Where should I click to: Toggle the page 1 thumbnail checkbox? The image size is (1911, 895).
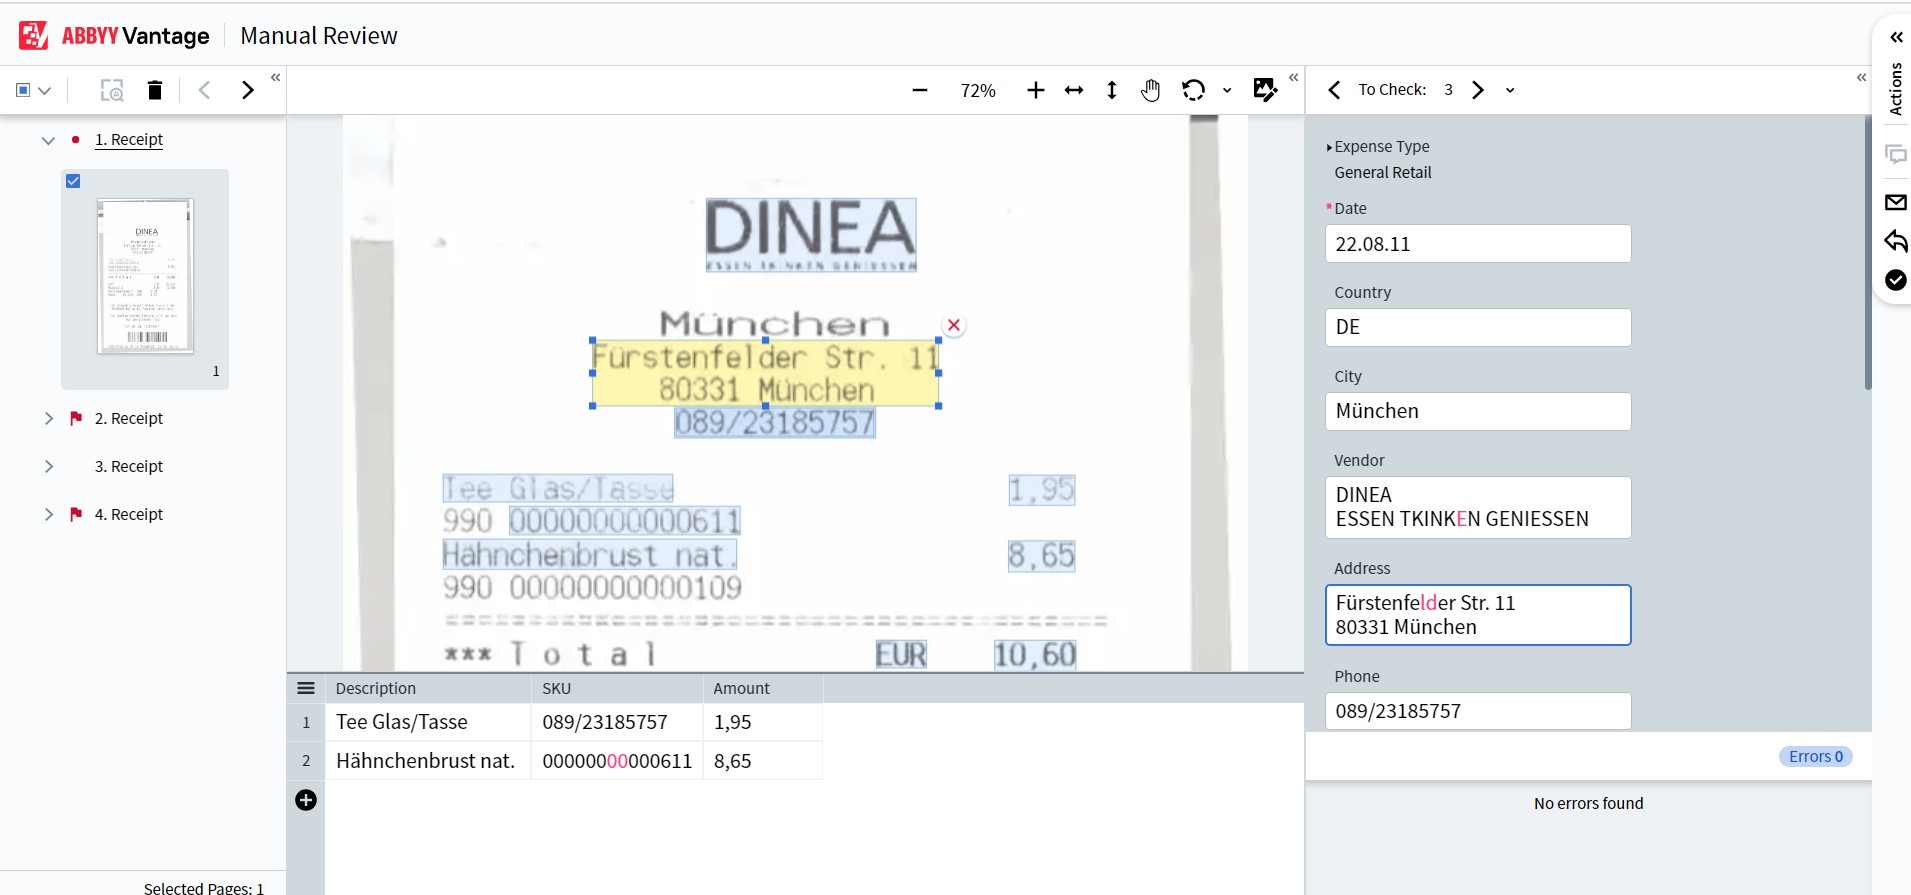73,181
